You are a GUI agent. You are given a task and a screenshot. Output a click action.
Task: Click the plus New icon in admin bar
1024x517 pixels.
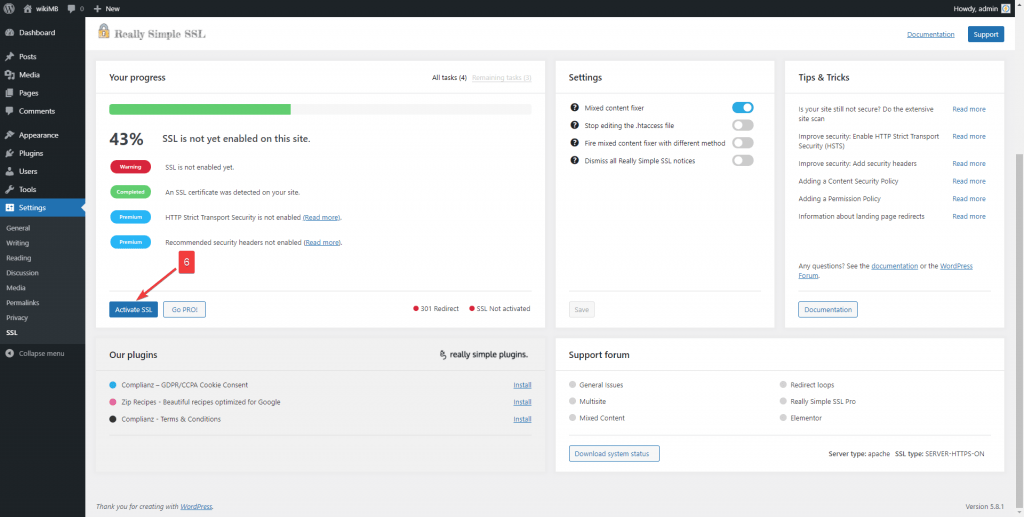click(97, 8)
